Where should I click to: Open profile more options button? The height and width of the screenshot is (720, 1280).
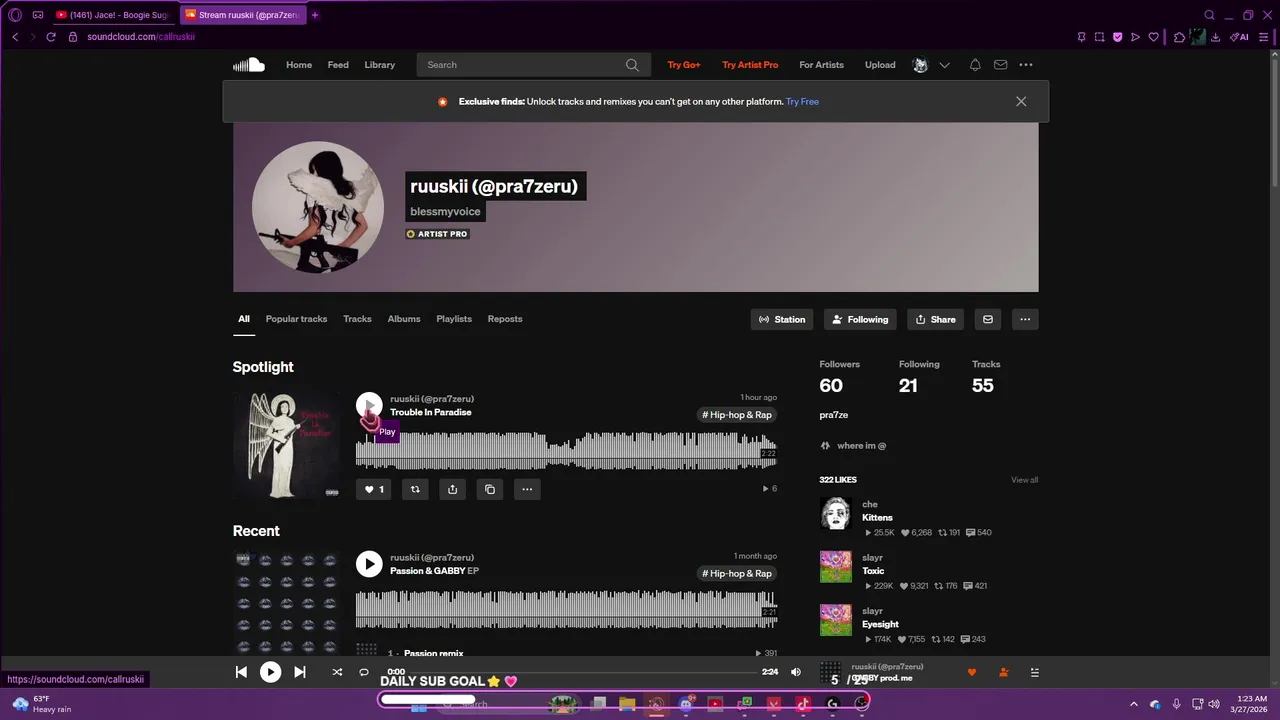pos(1025,320)
